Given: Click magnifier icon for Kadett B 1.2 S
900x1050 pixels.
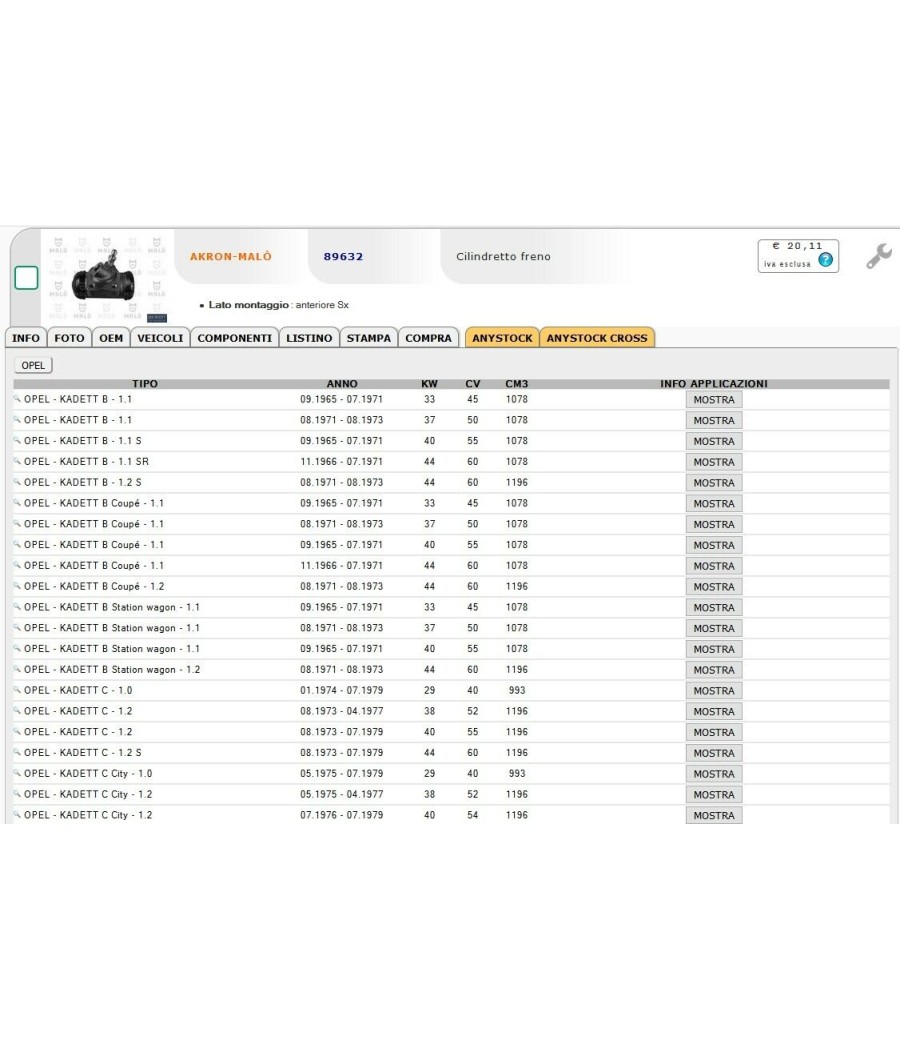Looking at the screenshot, I should point(17,482).
